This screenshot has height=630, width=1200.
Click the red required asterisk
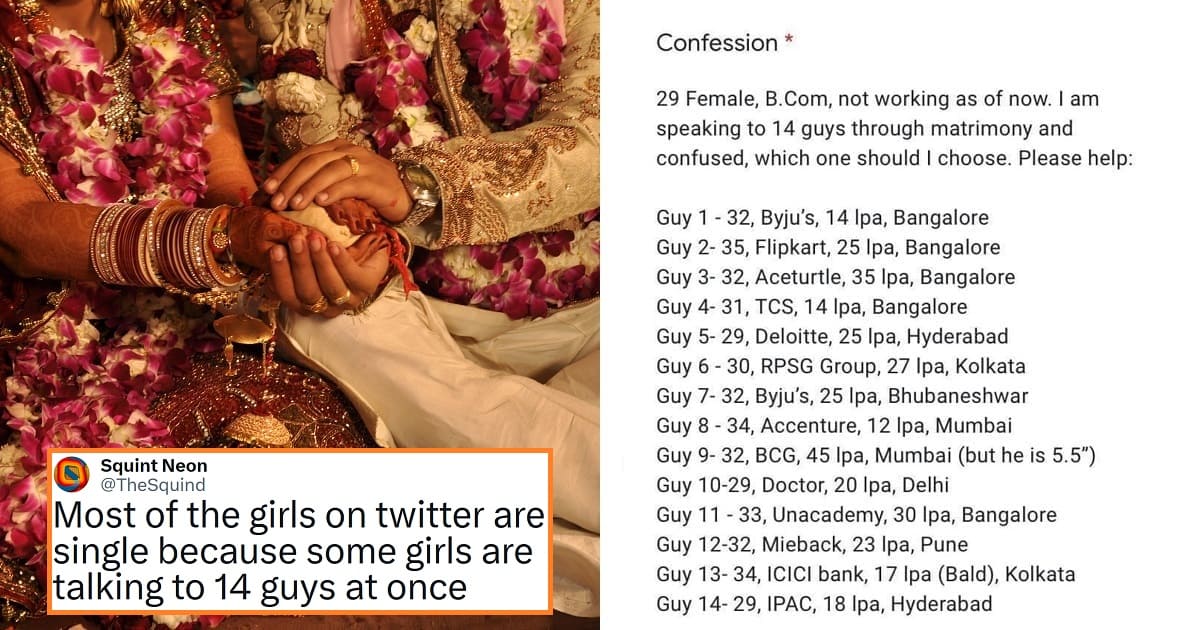coord(789,41)
